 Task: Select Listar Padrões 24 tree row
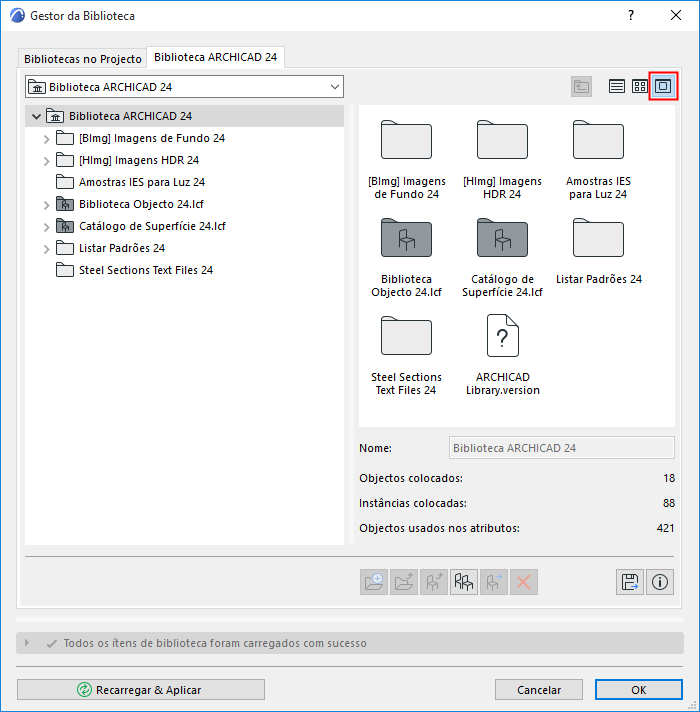coord(184,248)
